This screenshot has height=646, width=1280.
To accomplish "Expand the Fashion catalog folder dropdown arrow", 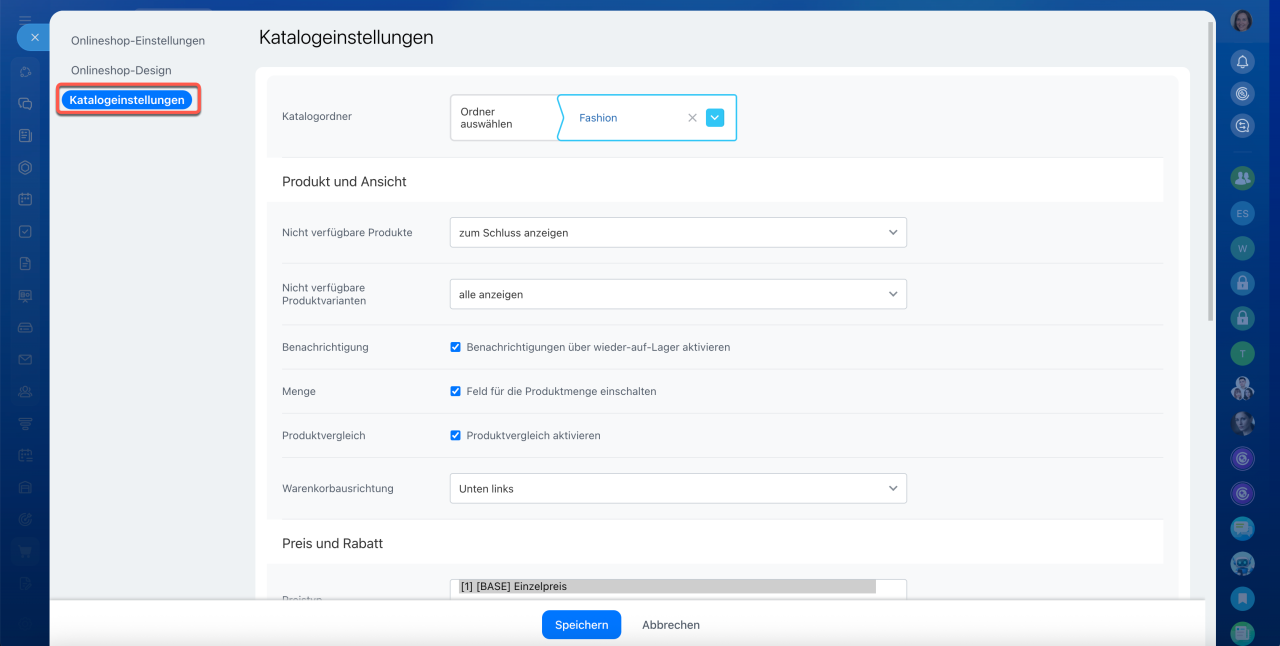I will (715, 117).
